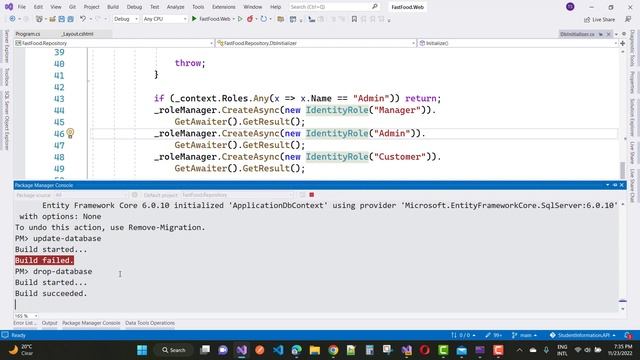640x360 pixels.
Task: Open VS Code from taskbar
Action: [278, 350]
